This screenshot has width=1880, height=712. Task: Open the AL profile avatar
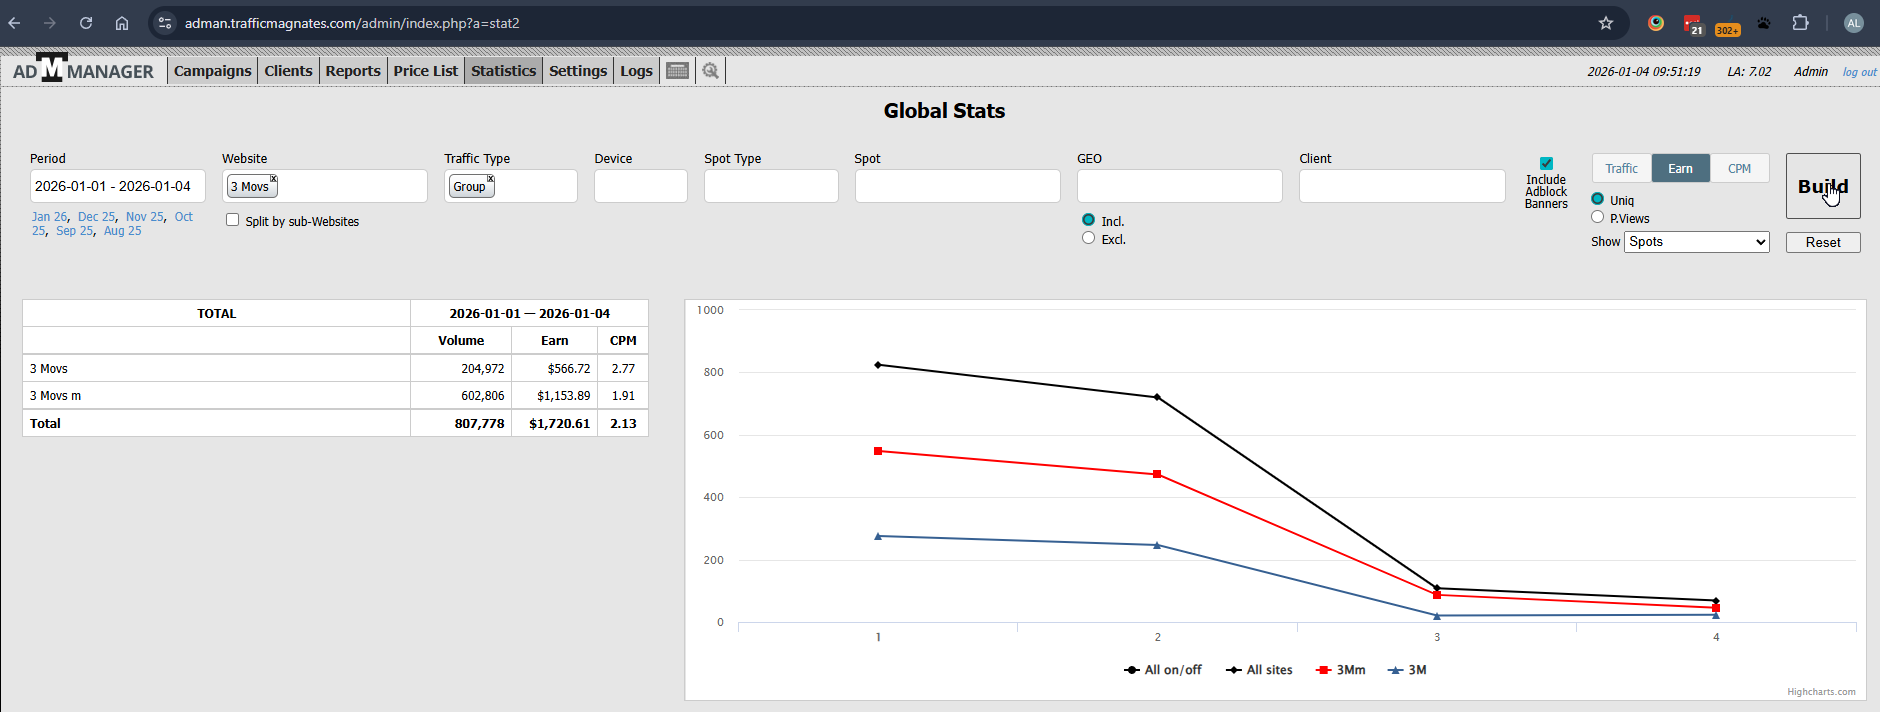click(1854, 23)
